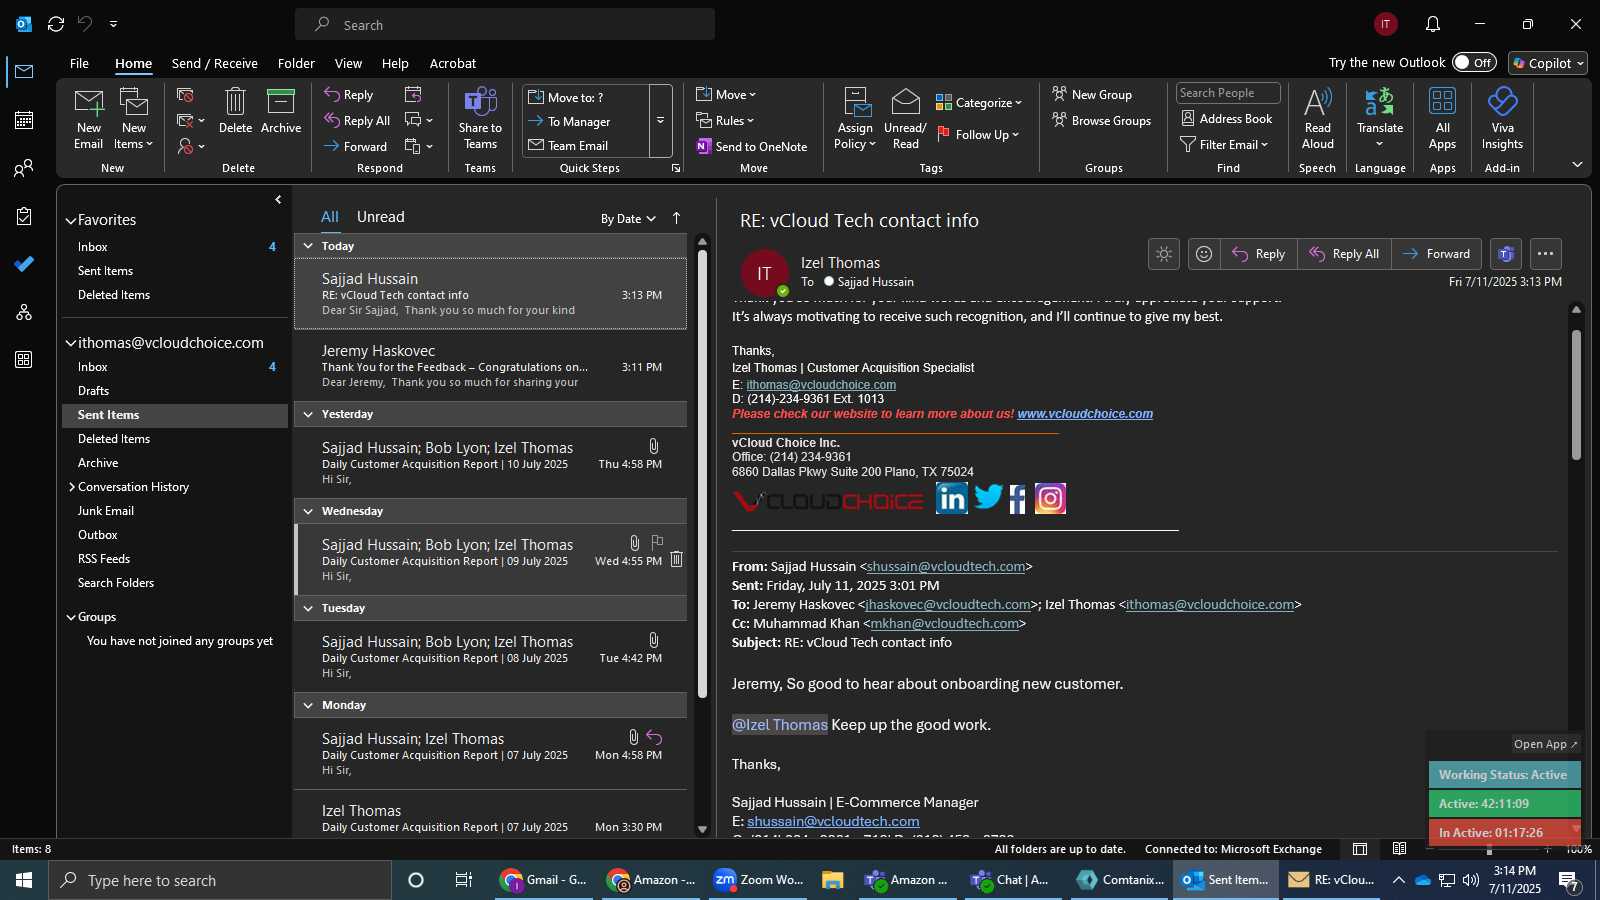Open the Filter Email dropdown
1600x900 pixels.
[x=1224, y=144]
